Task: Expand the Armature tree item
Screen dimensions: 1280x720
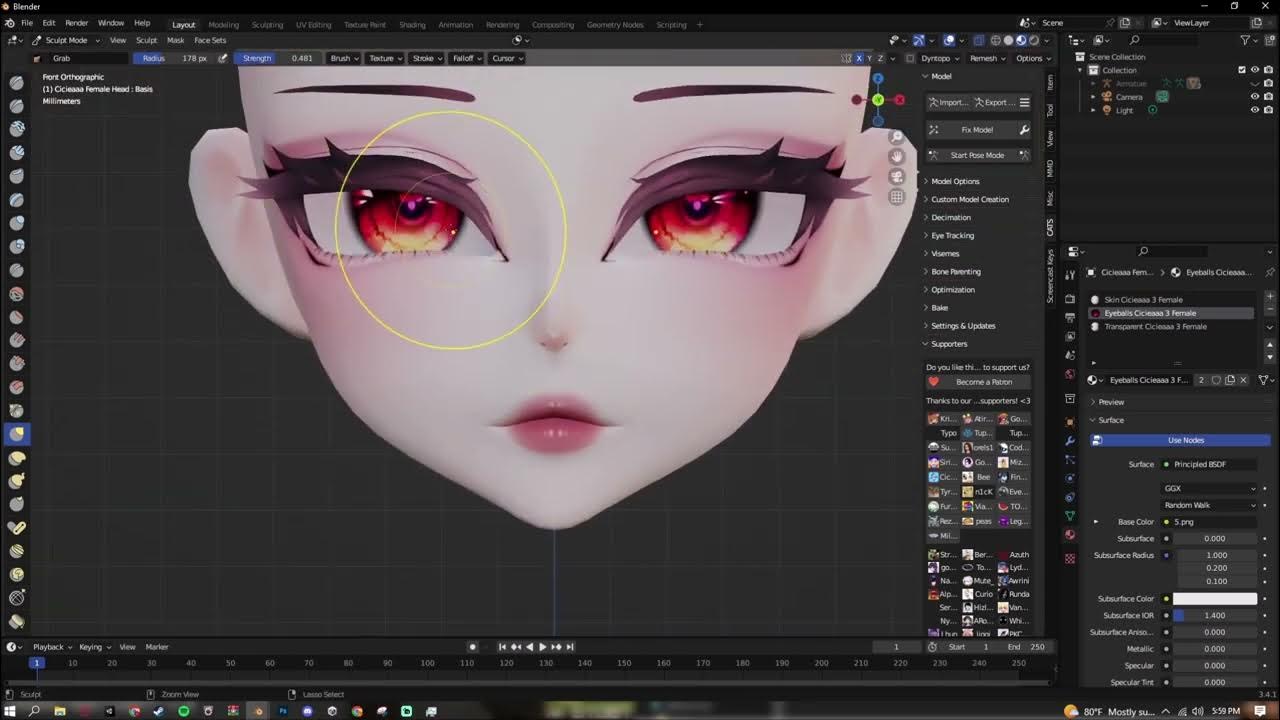Action: click(x=1094, y=83)
